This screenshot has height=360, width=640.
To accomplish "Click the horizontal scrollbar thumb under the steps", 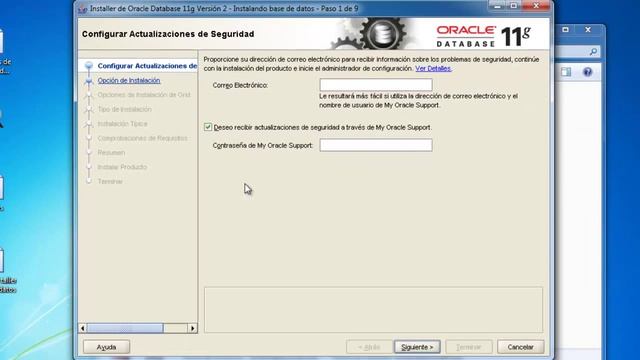I will (x=125, y=328).
